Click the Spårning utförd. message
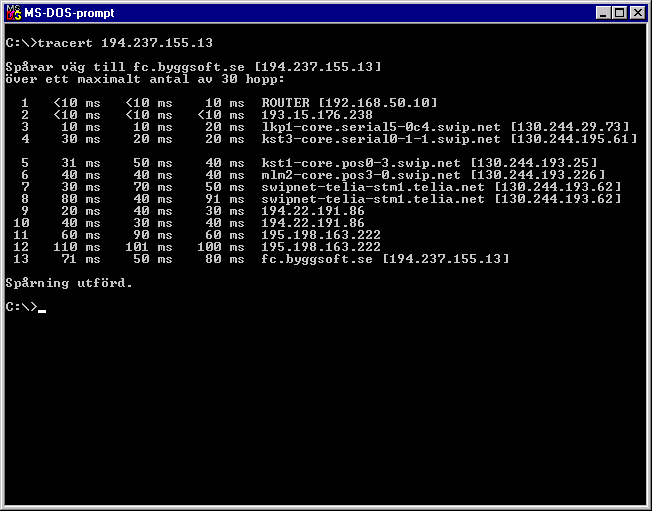652x511 pixels. click(x=69, y=283)
